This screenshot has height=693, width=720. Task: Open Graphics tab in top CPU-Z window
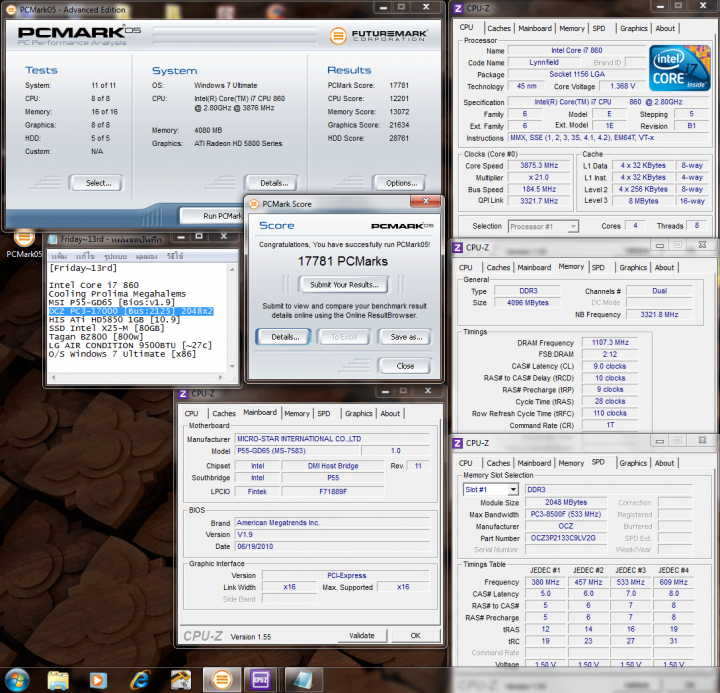point(634,28)
